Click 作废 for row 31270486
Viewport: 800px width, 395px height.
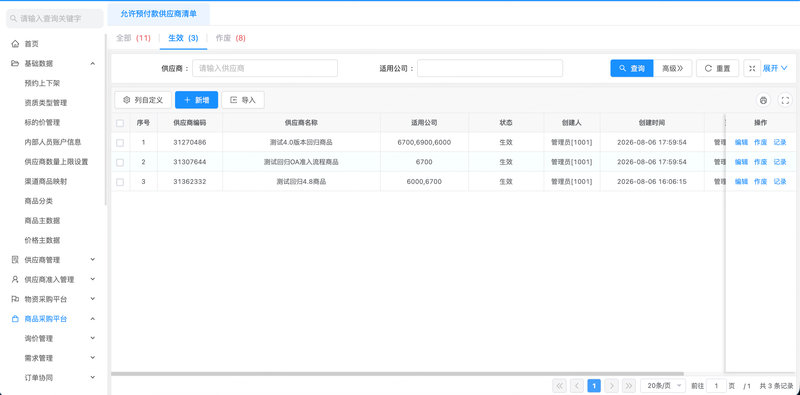761,143
